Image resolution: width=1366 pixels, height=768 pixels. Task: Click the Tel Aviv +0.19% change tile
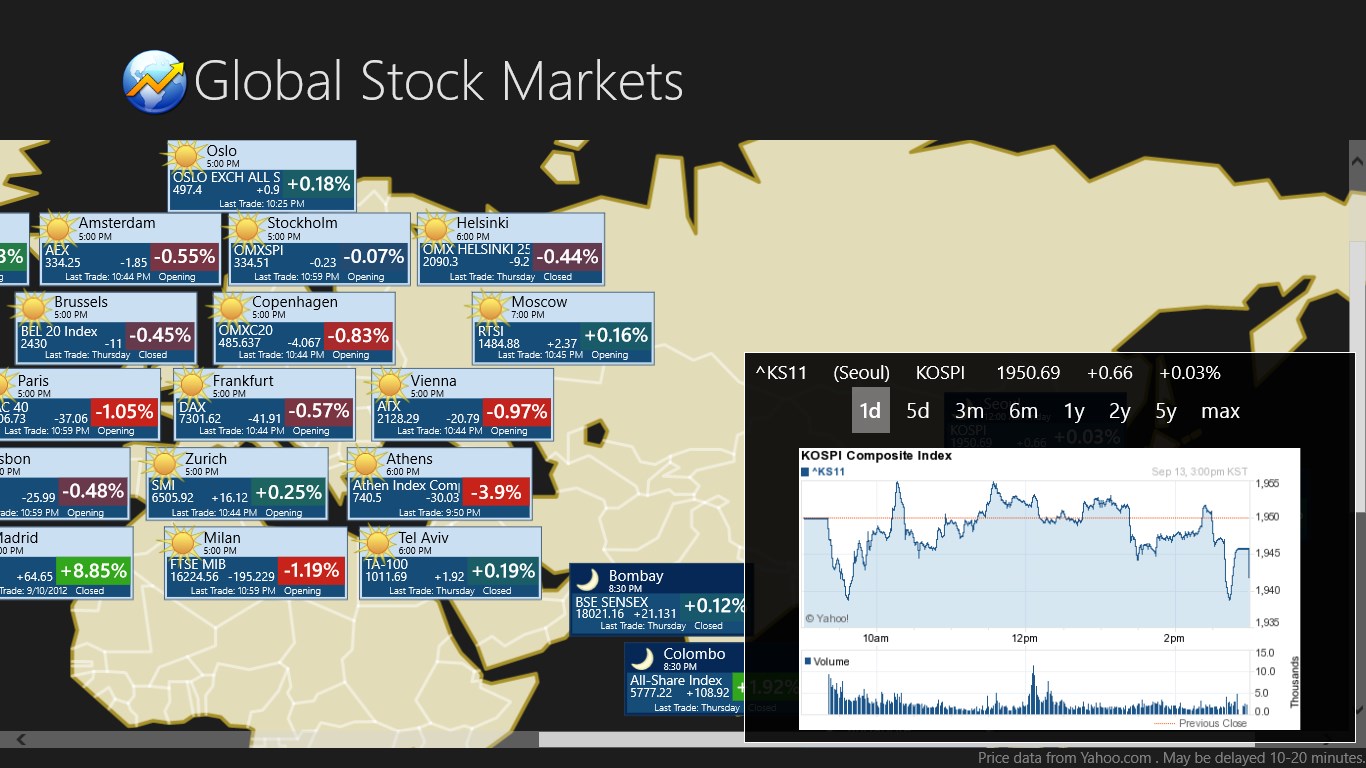coord(503,571)
